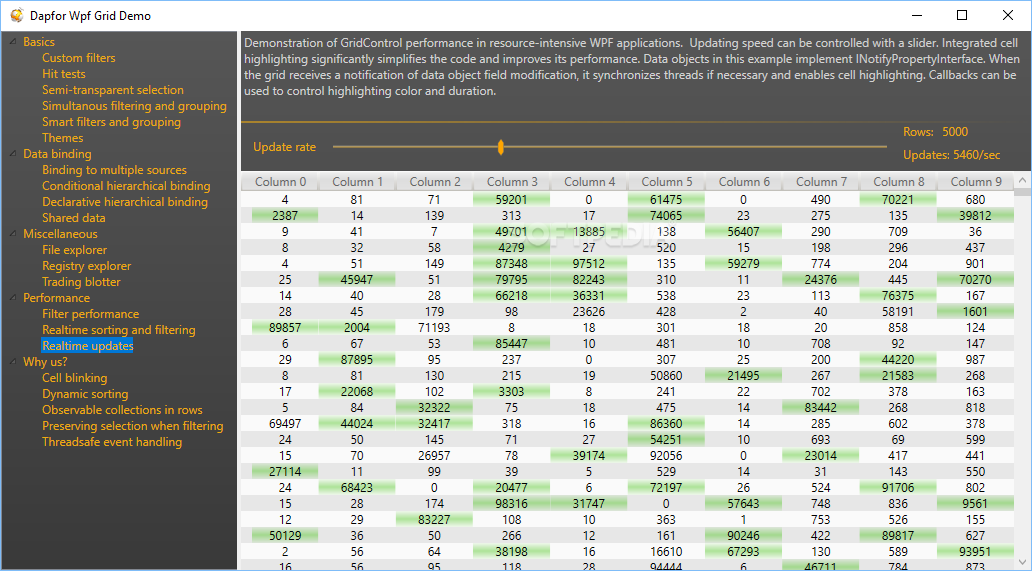
Task: Open the Trading blotter demo
Action: (81, 282)
